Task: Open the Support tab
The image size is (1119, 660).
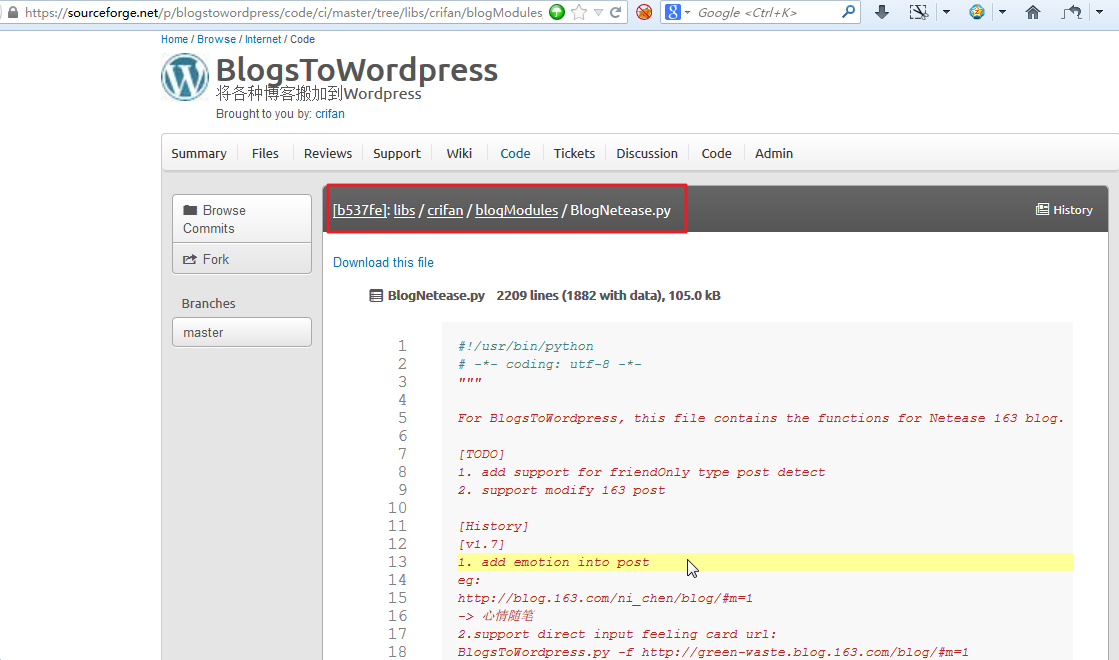Action: tap(397, 153)
